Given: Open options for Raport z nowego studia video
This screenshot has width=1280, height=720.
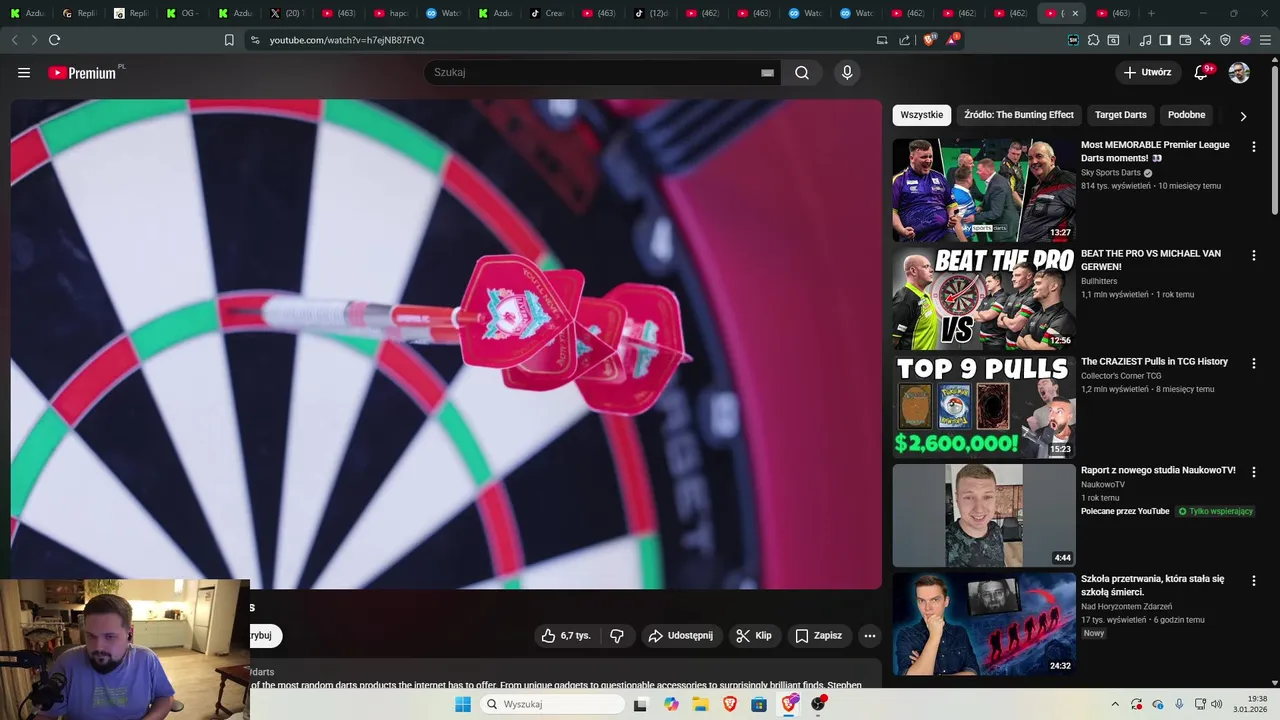Looking at the screenshot, I should click(1254, 471).
